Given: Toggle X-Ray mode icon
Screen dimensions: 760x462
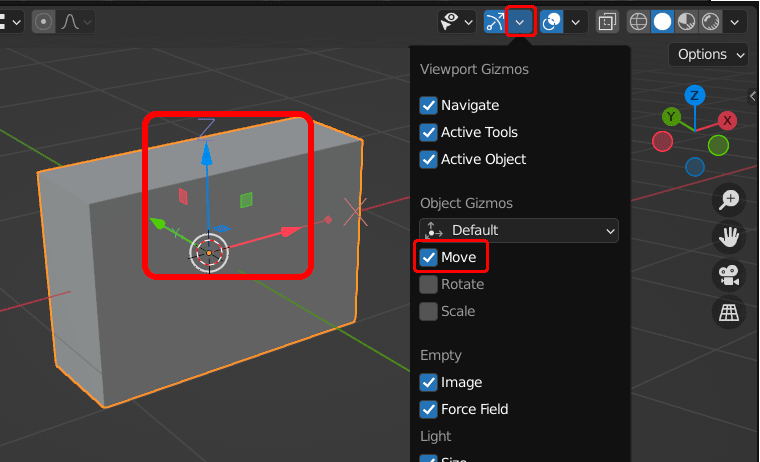Looking at the screenshot, I should coord(606,21).
